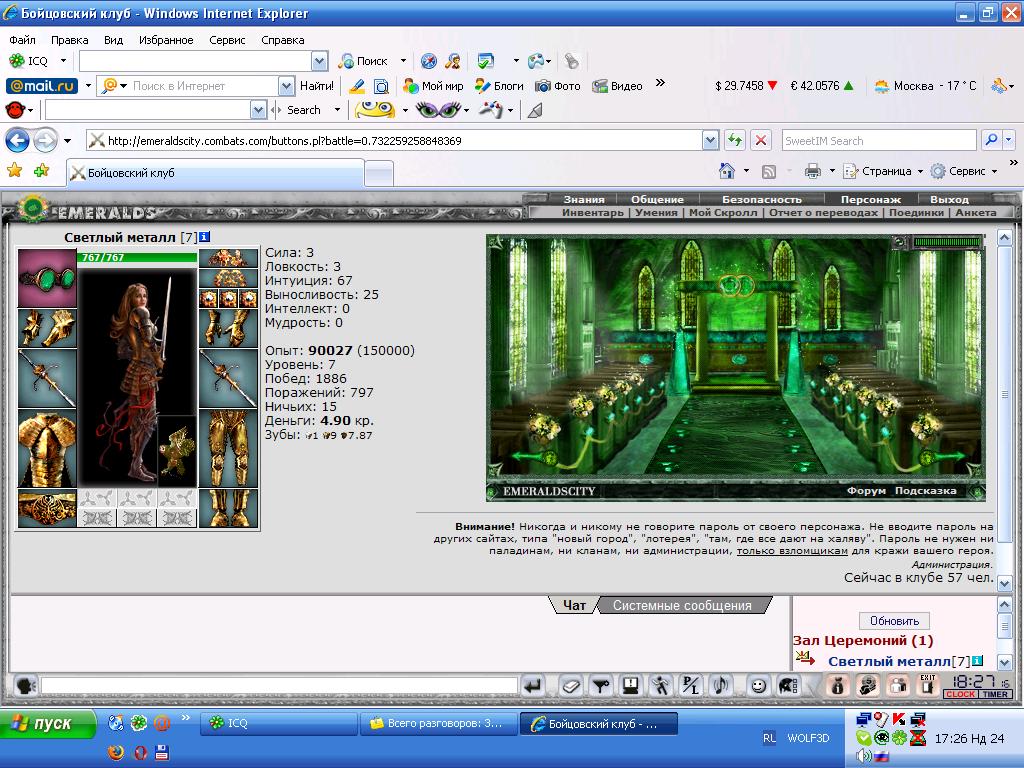Click the Подсказка link under the map

925,490
